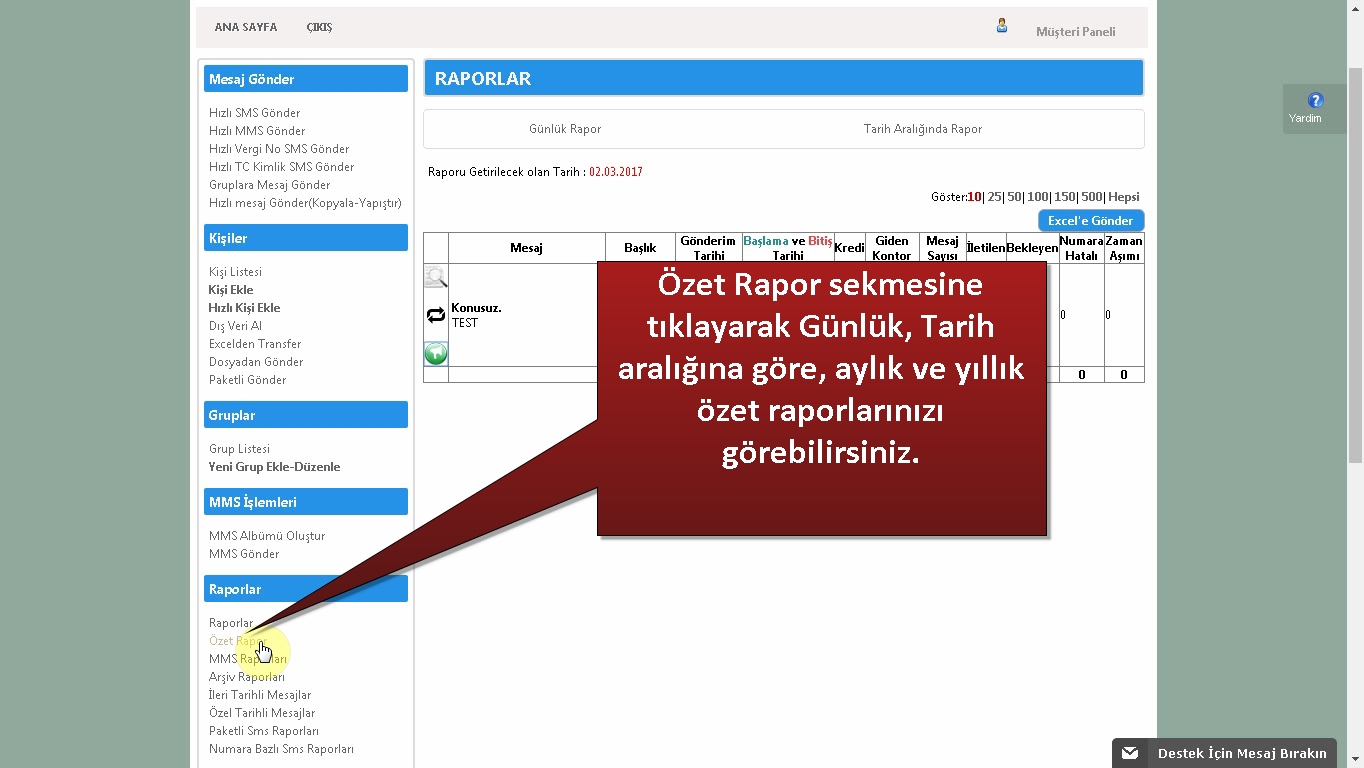The height and width of the screenshot is (768, 1364).
Task: Open MMS Albümü Oluştur link
Action: [266, 536]
